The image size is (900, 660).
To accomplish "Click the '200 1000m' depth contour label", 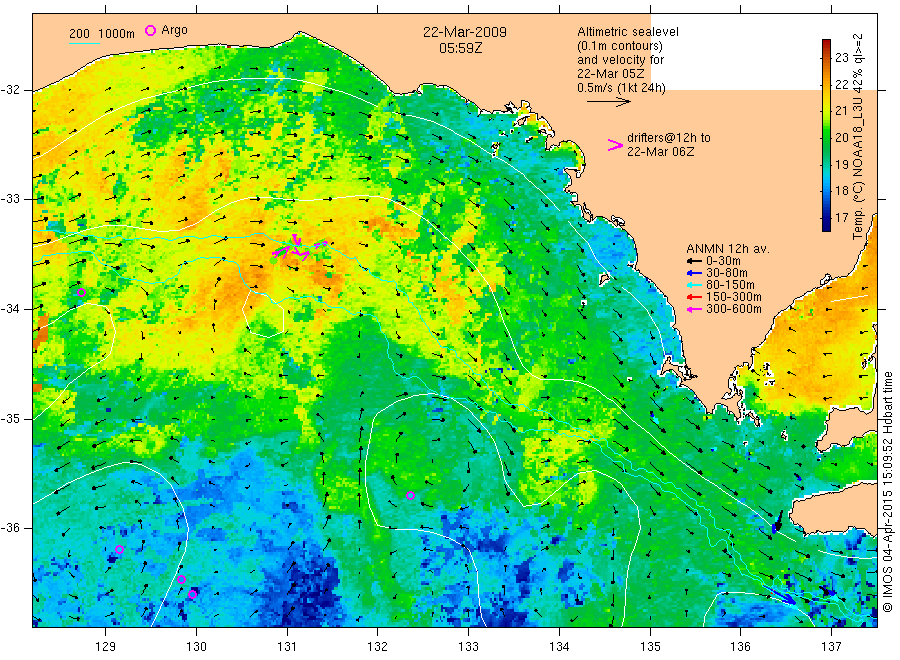I will pos(102,33).
